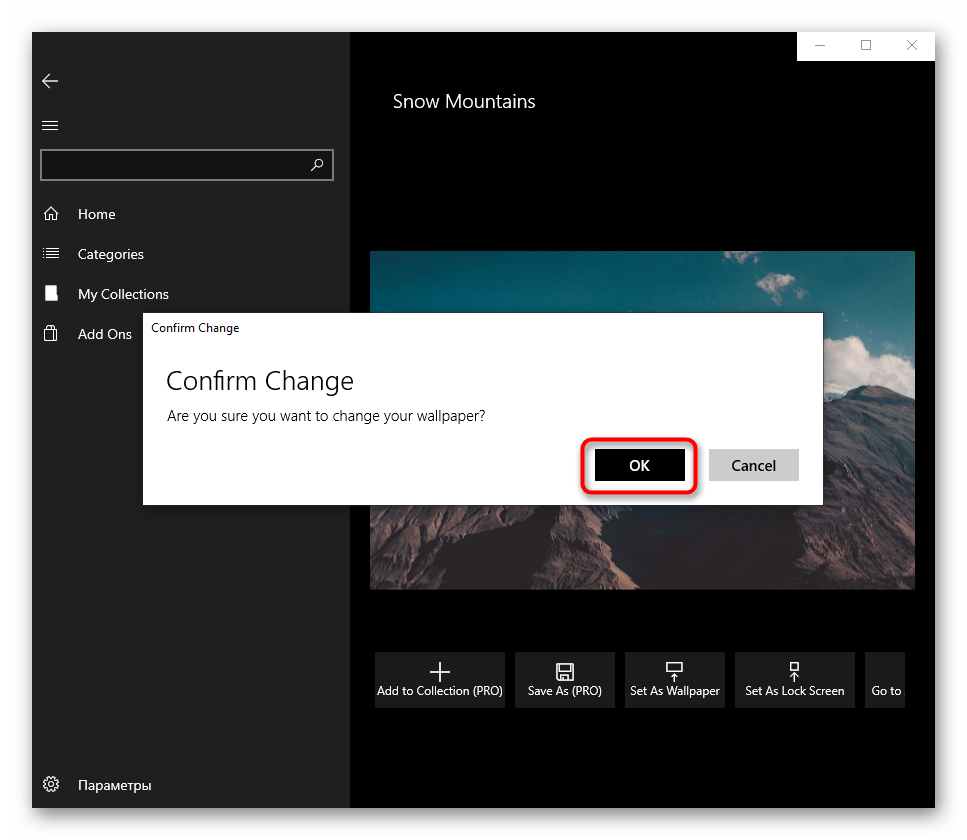Screen dimensions: 967x840
Task: Click the back arrow in the sidebar
Action: tap(50, 81)
